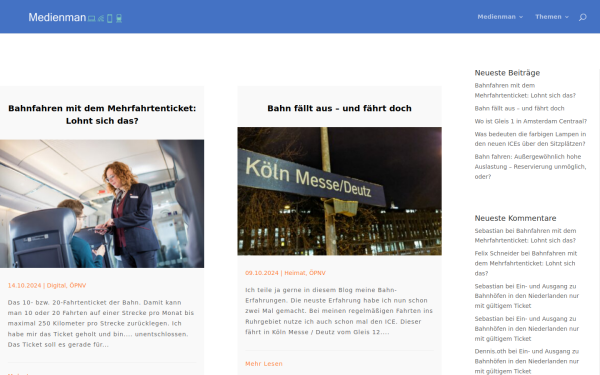Open sidebar link about farbigen Lampen in ICEs
The width and height of the screenshot is (600, 375).
530,139
